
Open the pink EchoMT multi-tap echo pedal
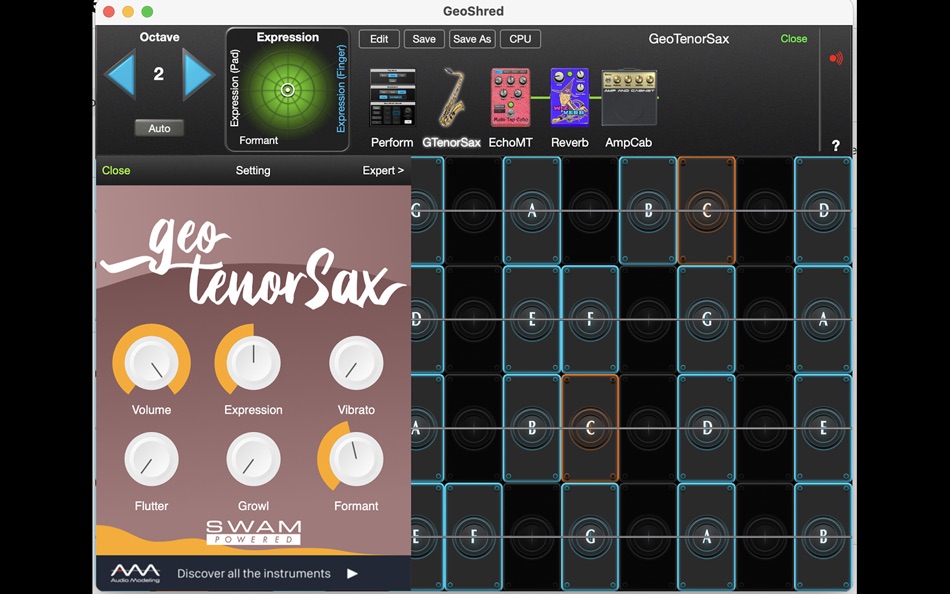510,97
